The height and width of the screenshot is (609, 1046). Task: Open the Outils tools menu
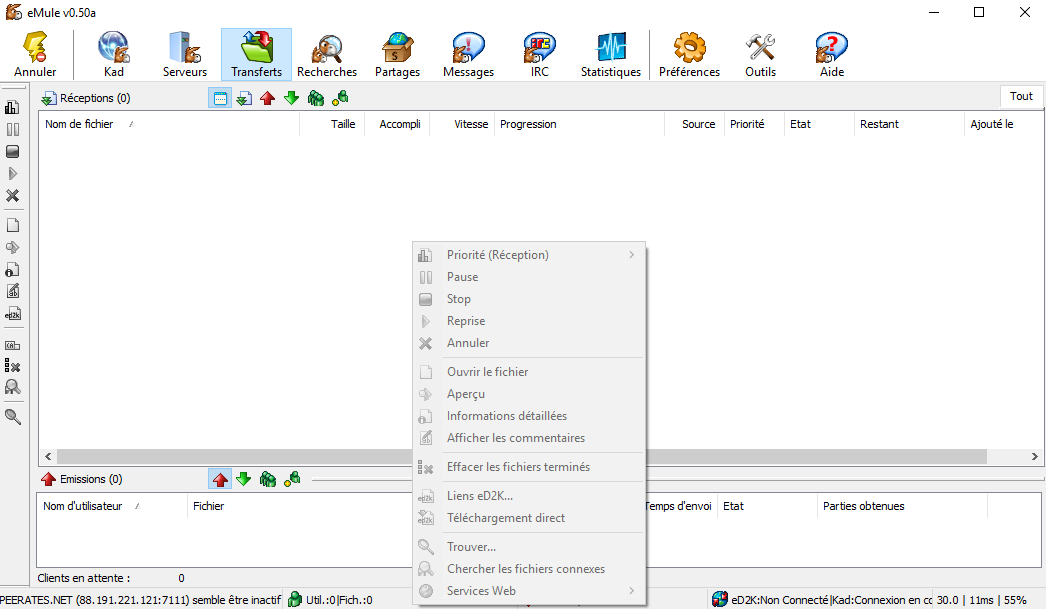(x=760, y=55)
